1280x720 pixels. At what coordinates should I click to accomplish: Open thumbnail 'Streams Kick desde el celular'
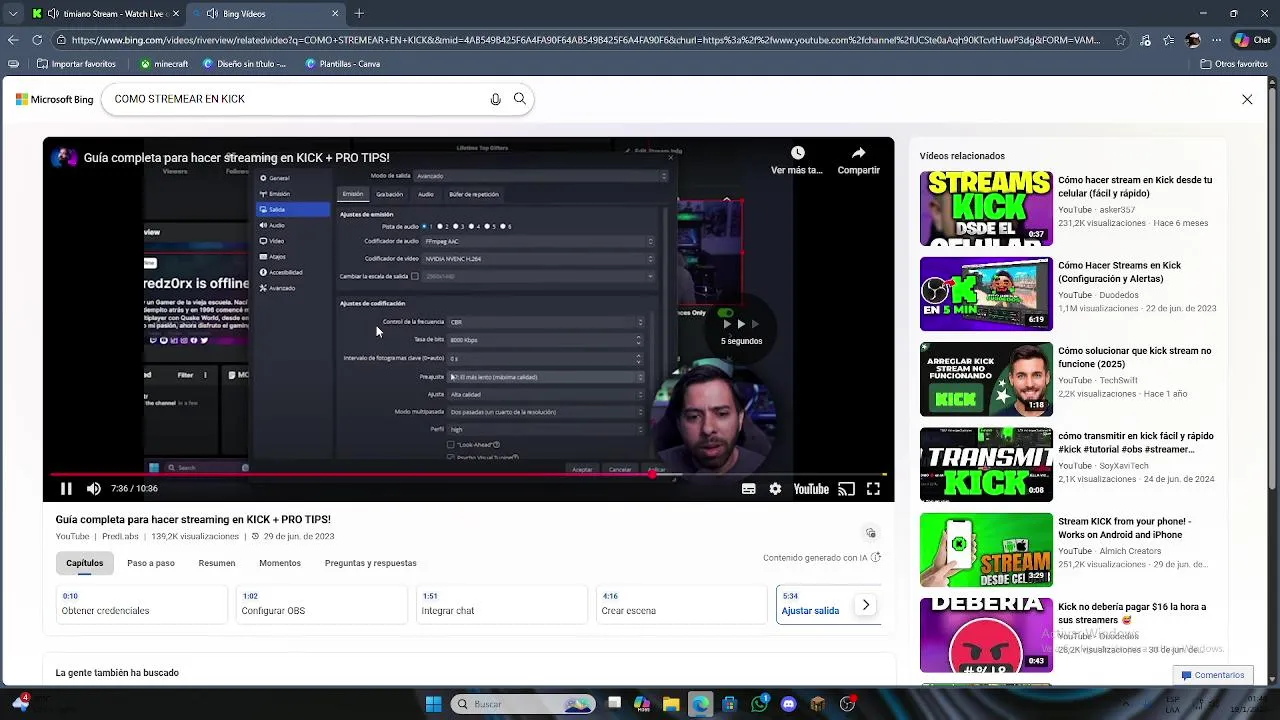point(986,208)
